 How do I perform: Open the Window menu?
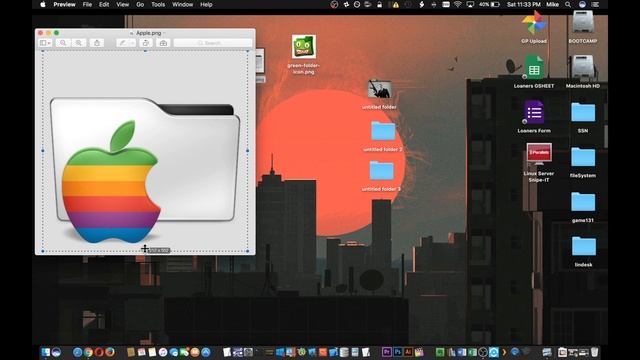point(182,4)
